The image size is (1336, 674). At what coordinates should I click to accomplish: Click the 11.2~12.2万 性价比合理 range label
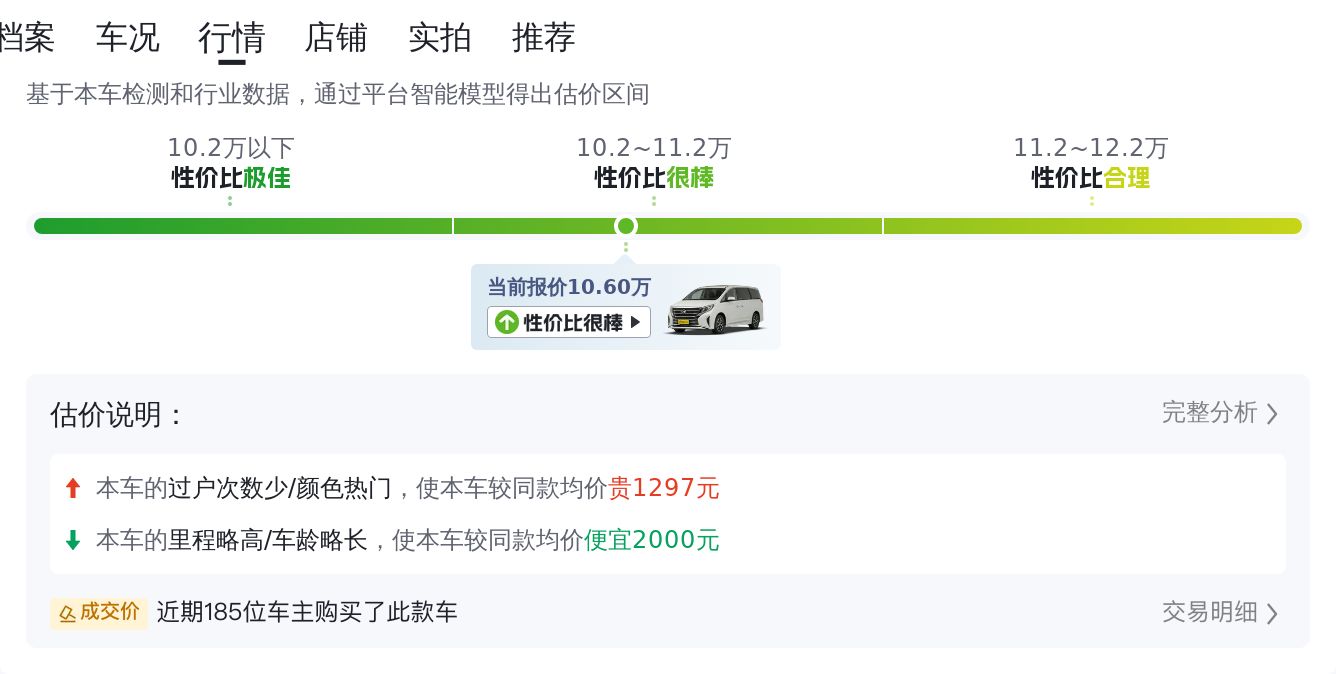pos(1091,163)
